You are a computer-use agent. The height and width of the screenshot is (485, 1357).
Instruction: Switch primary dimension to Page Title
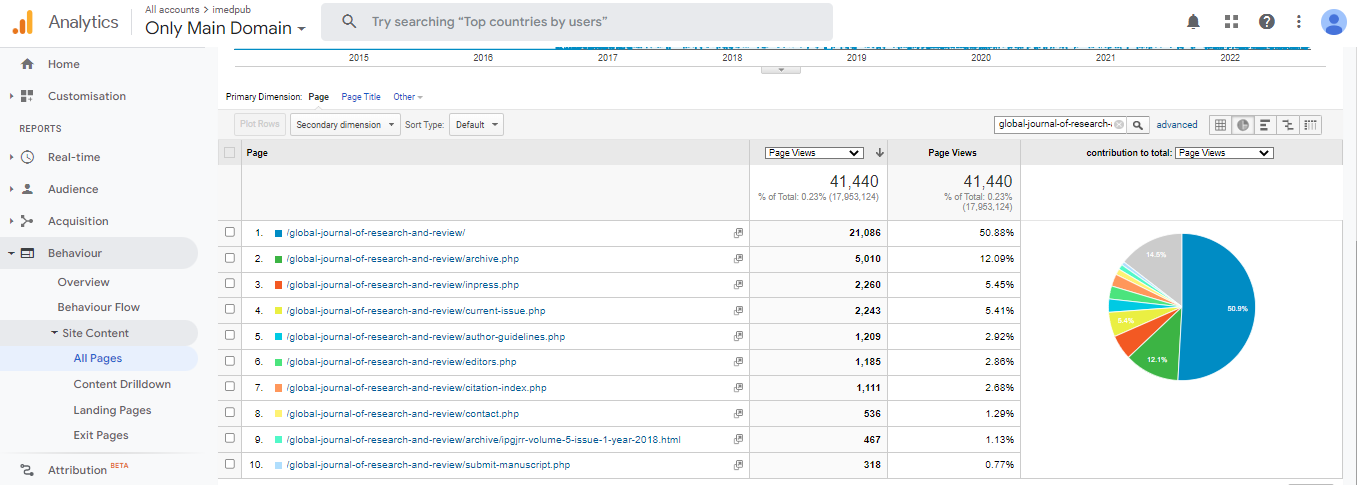pyautogui.click(x=361, y=97)
